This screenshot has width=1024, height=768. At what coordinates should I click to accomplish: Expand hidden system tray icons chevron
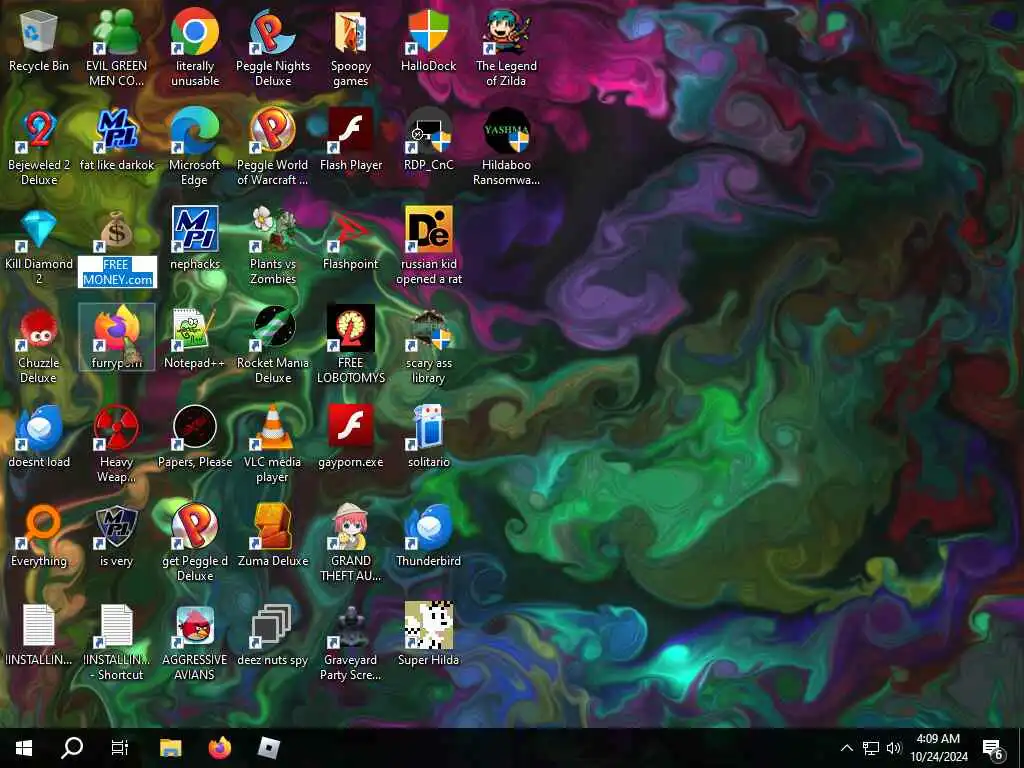pos(846,748)
